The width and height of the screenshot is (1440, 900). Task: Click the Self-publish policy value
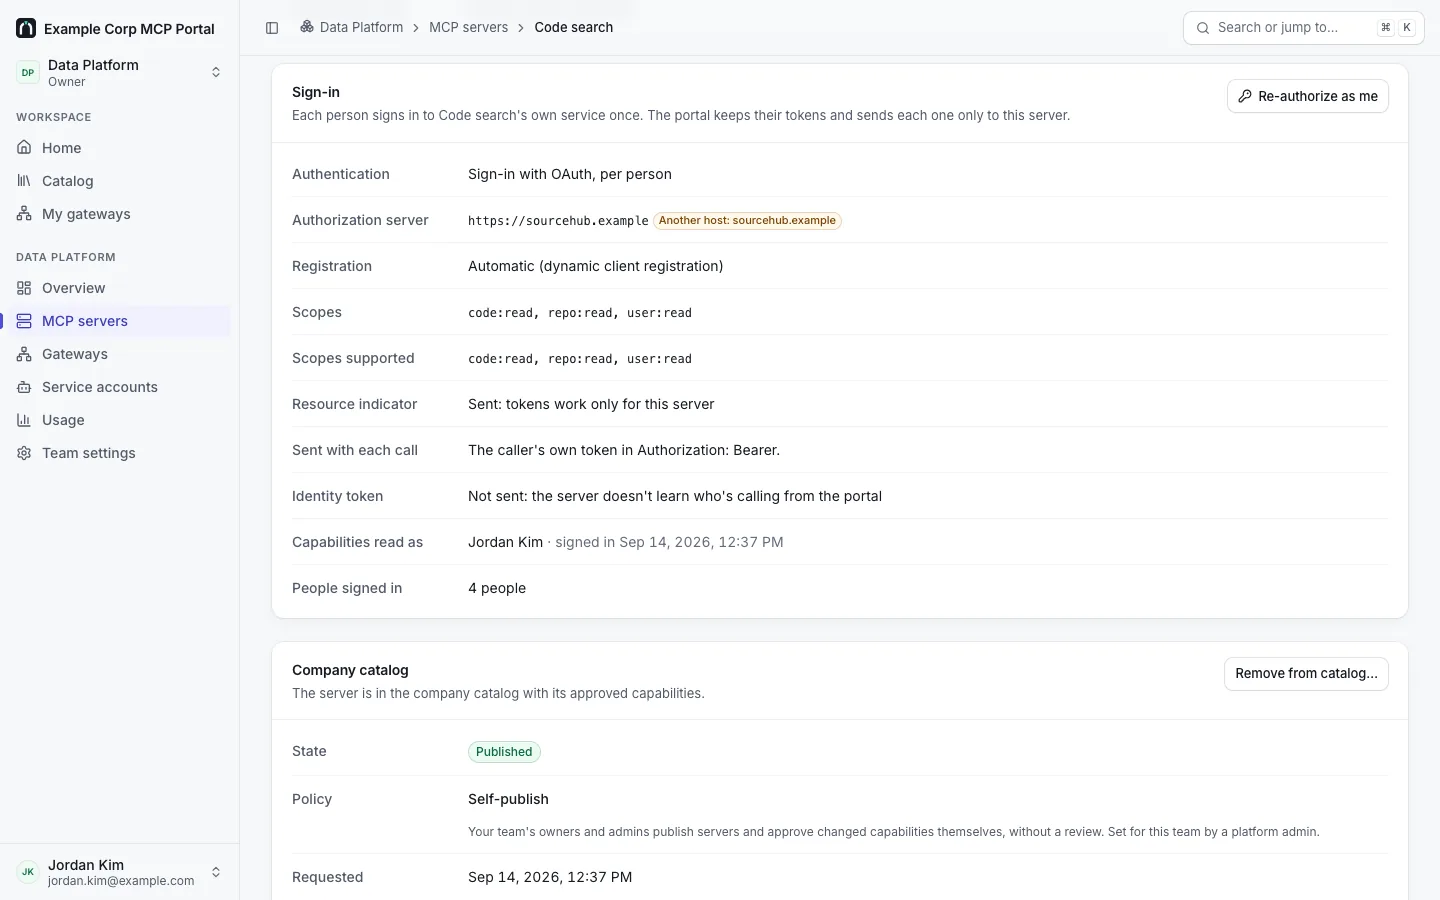[508, 799]
